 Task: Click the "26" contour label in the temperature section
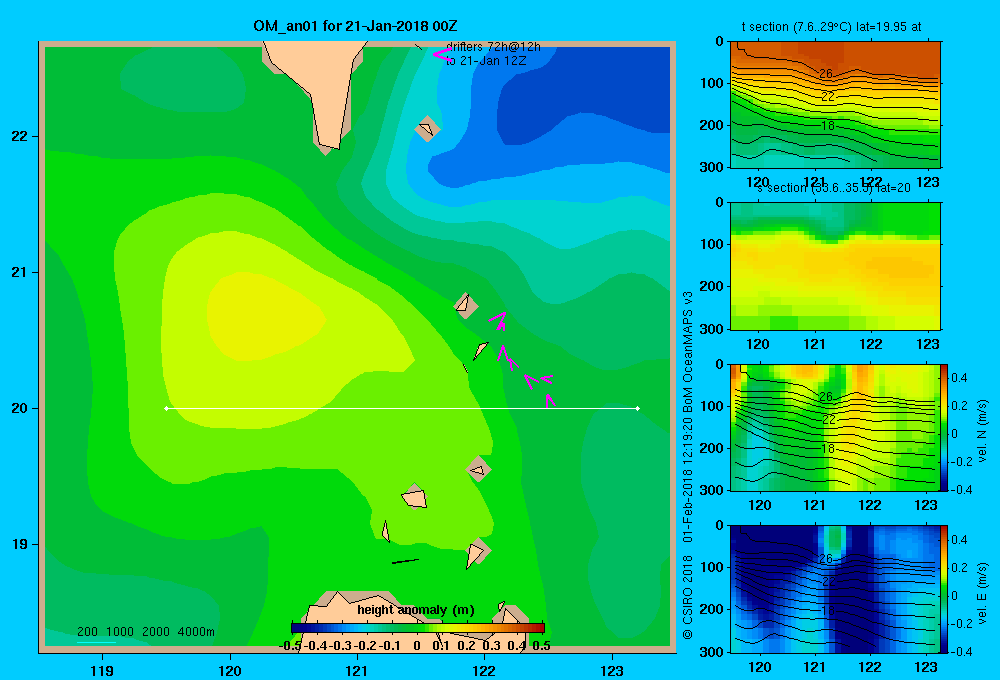[x=826, y=74]
